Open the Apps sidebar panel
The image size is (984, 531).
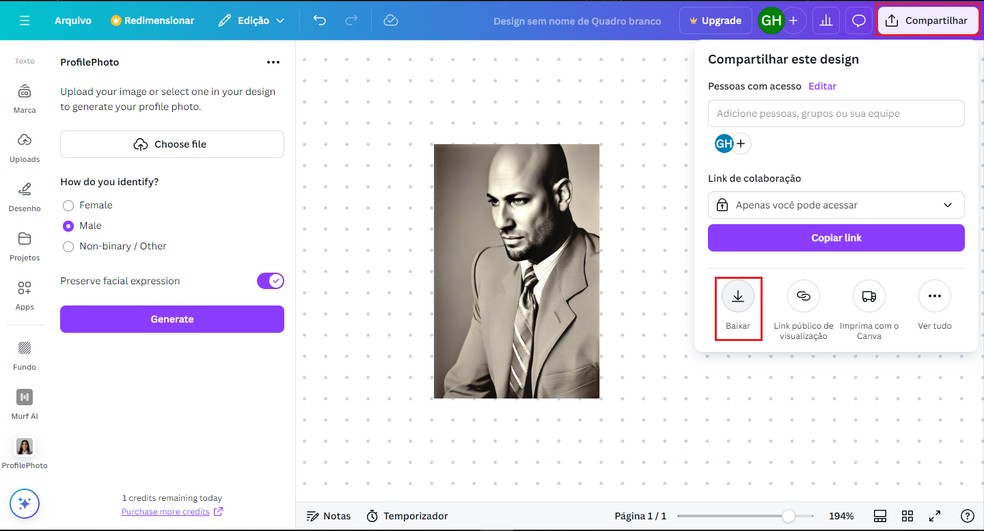coord(24,295)
